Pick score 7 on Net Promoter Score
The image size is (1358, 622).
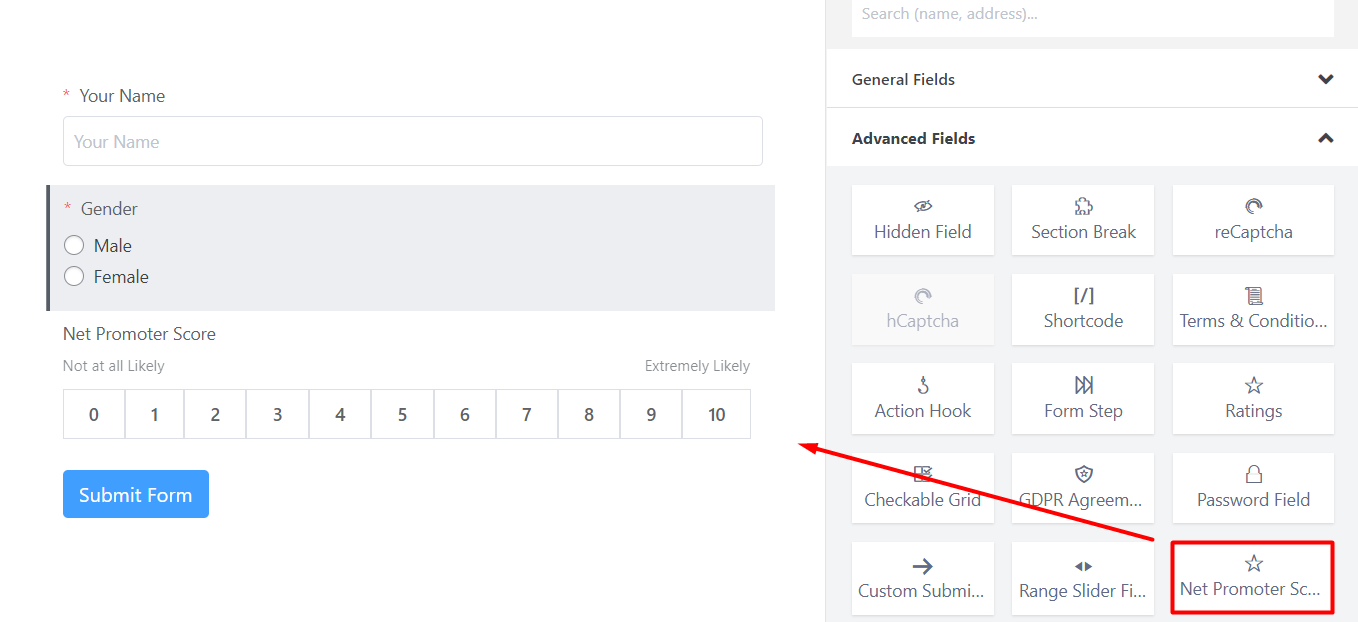pyautogui.click(x=527, y=413)
